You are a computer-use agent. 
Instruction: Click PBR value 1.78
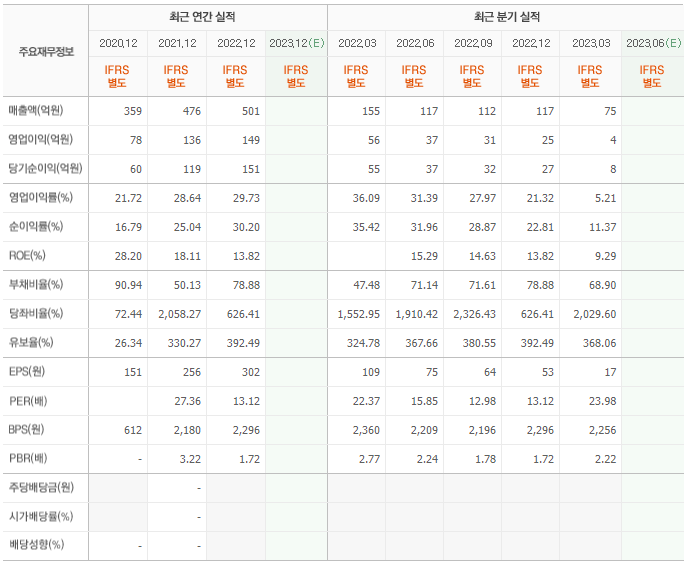point(485,459)
